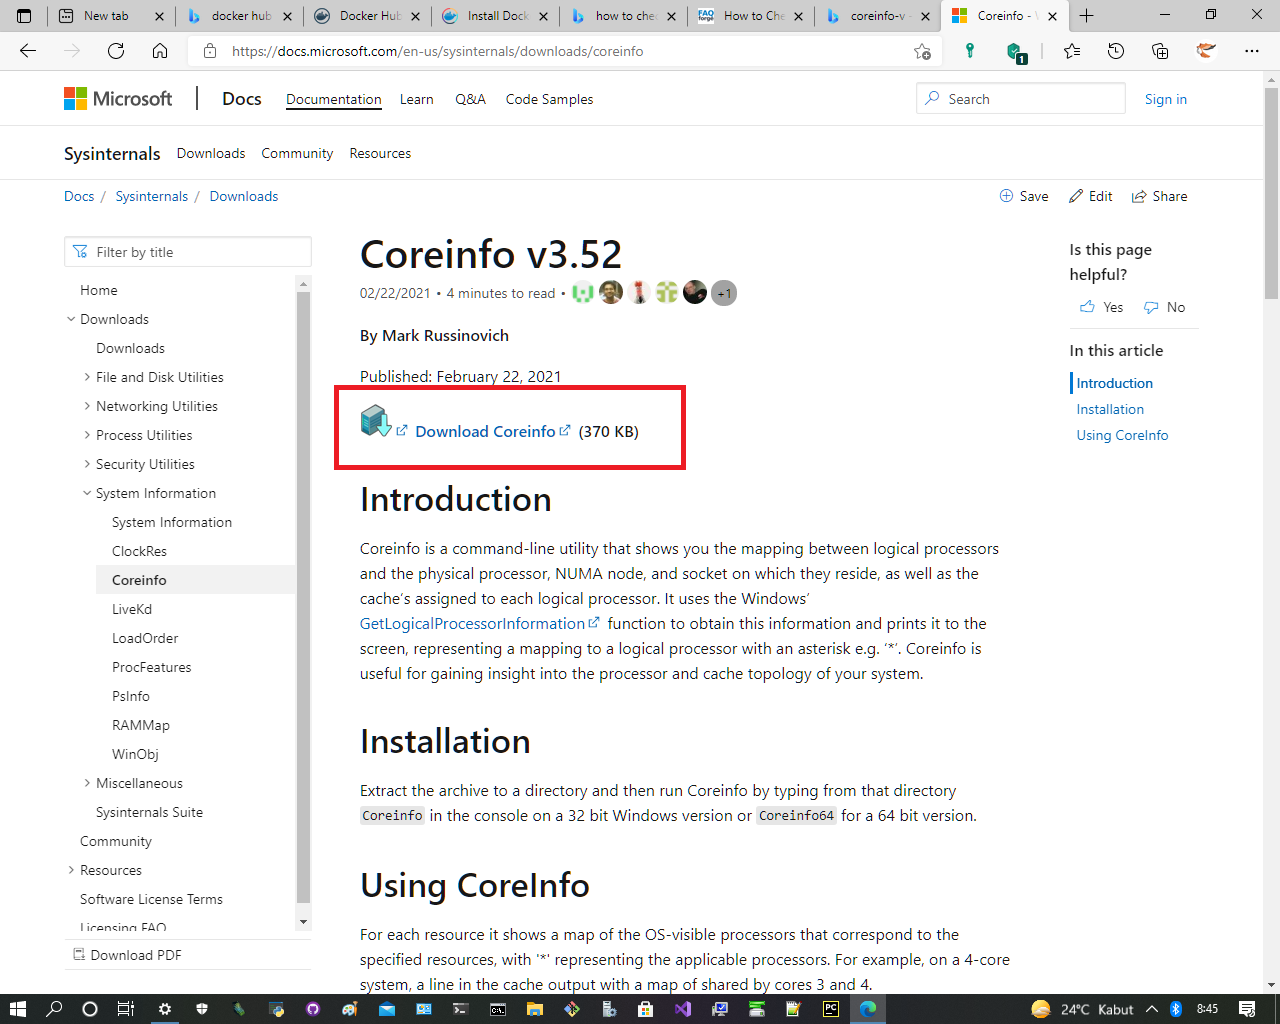Go to Sysinternals breadcrumb link
This screenshot has height=1024, width=1280.
pyautogui.click(x=151, y=196)
